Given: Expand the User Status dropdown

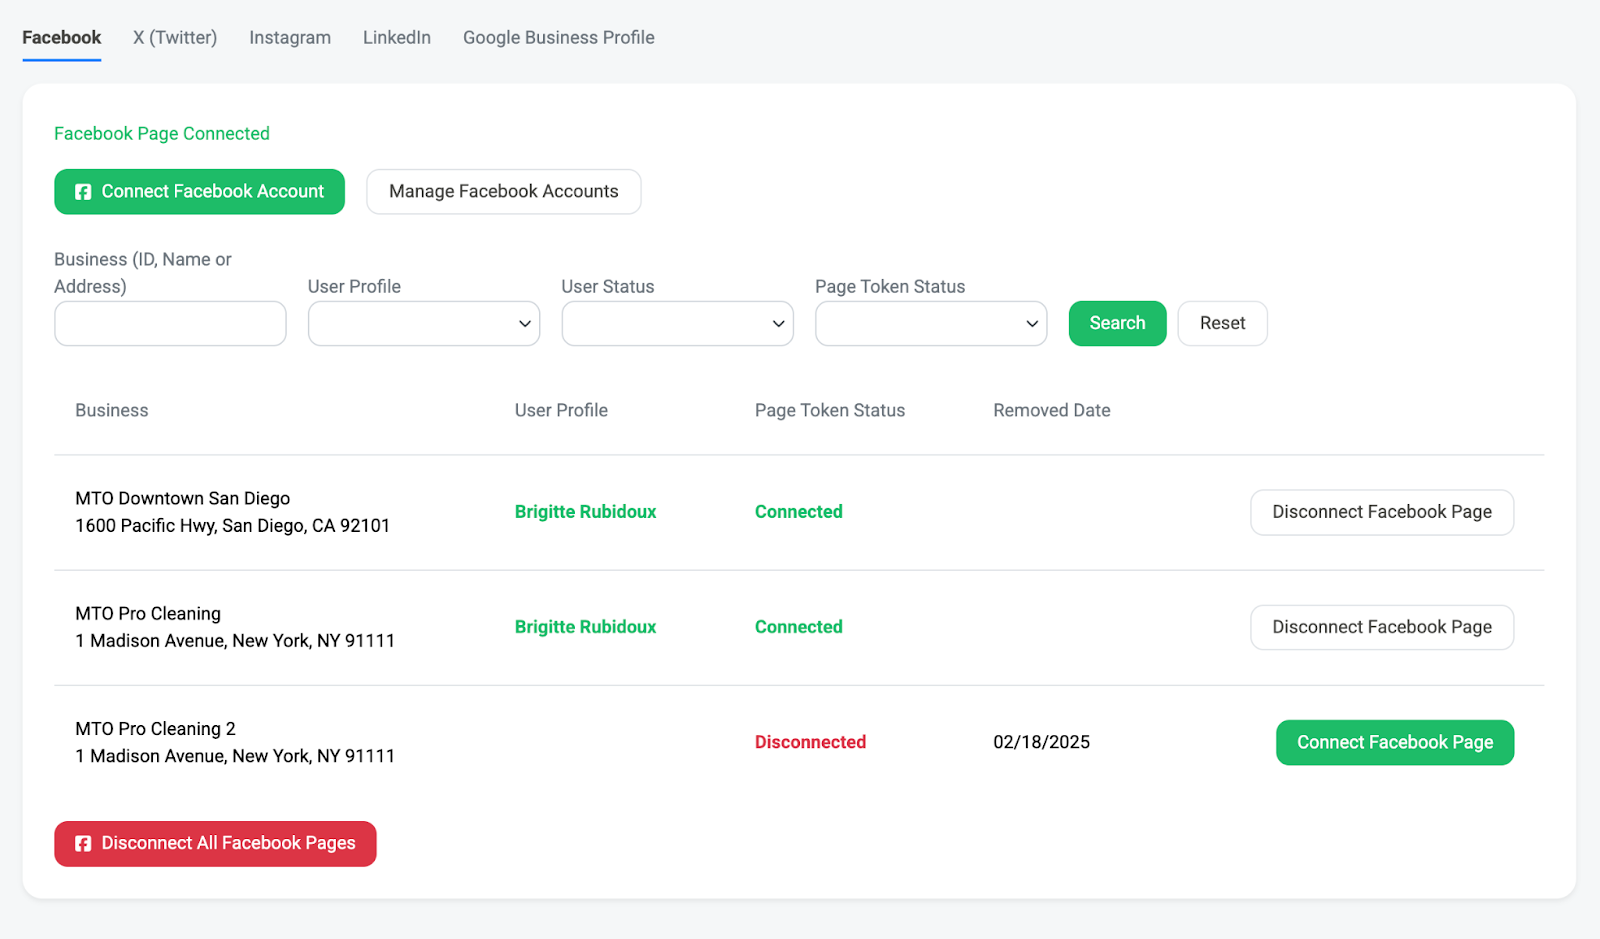Looking at the screenshot, I should [678, 324].
